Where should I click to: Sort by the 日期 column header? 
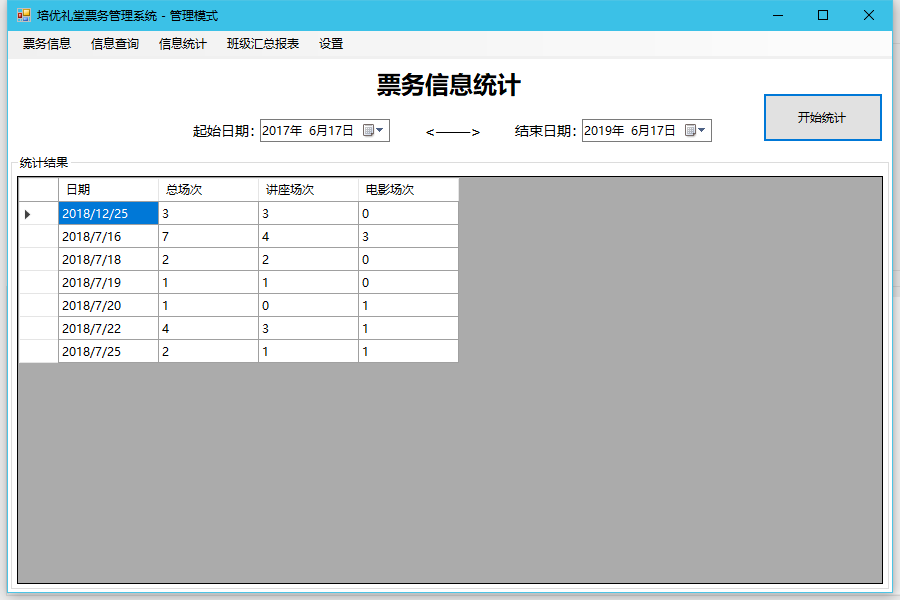108,190
